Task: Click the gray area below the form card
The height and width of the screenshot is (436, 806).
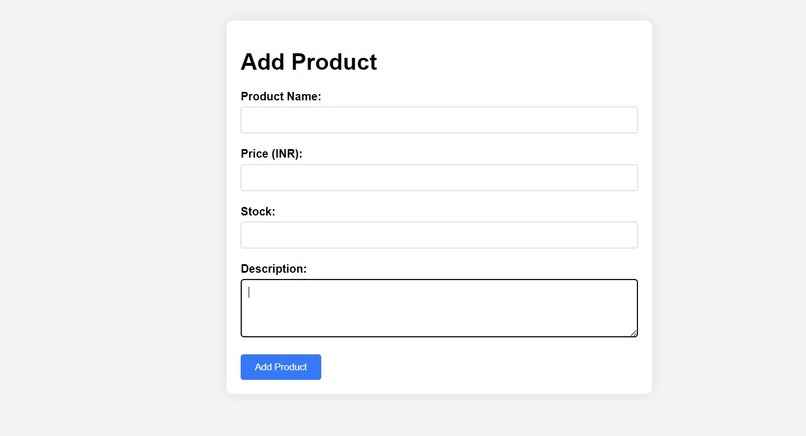Action: tap(438, 416)
